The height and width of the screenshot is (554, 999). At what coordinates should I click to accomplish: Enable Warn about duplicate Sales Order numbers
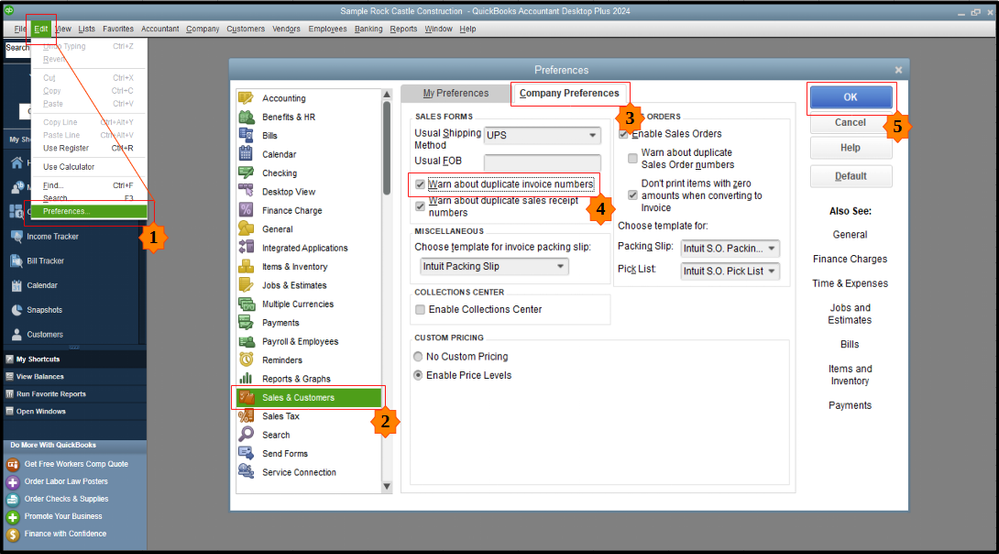(x=633, y=158)
